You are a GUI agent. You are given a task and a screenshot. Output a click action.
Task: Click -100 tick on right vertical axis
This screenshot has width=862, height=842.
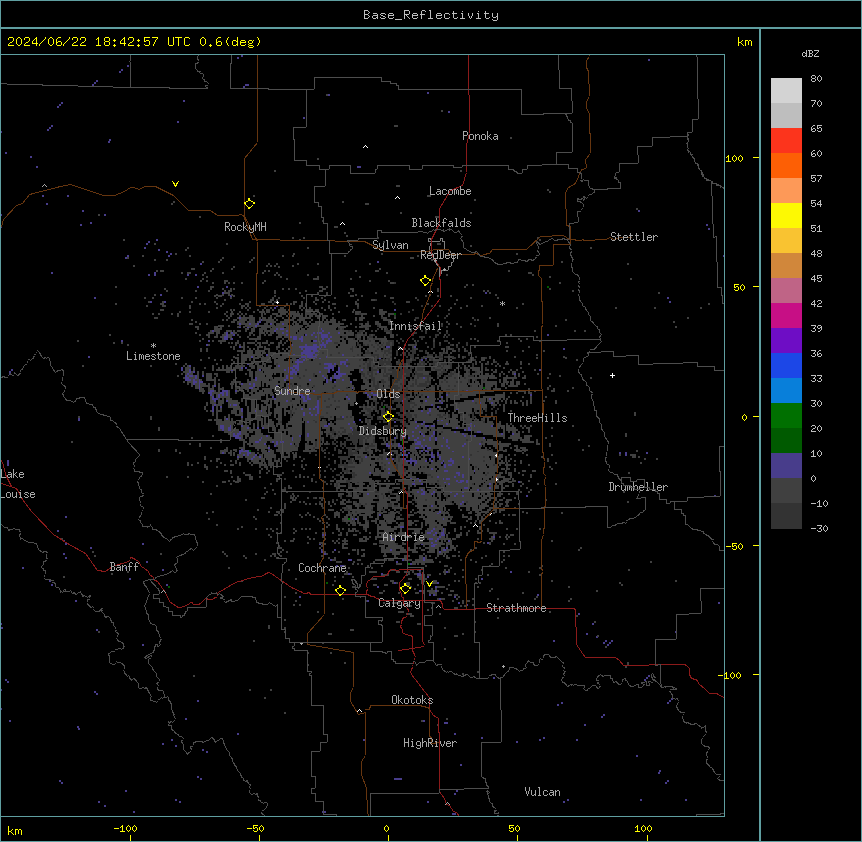730,675
